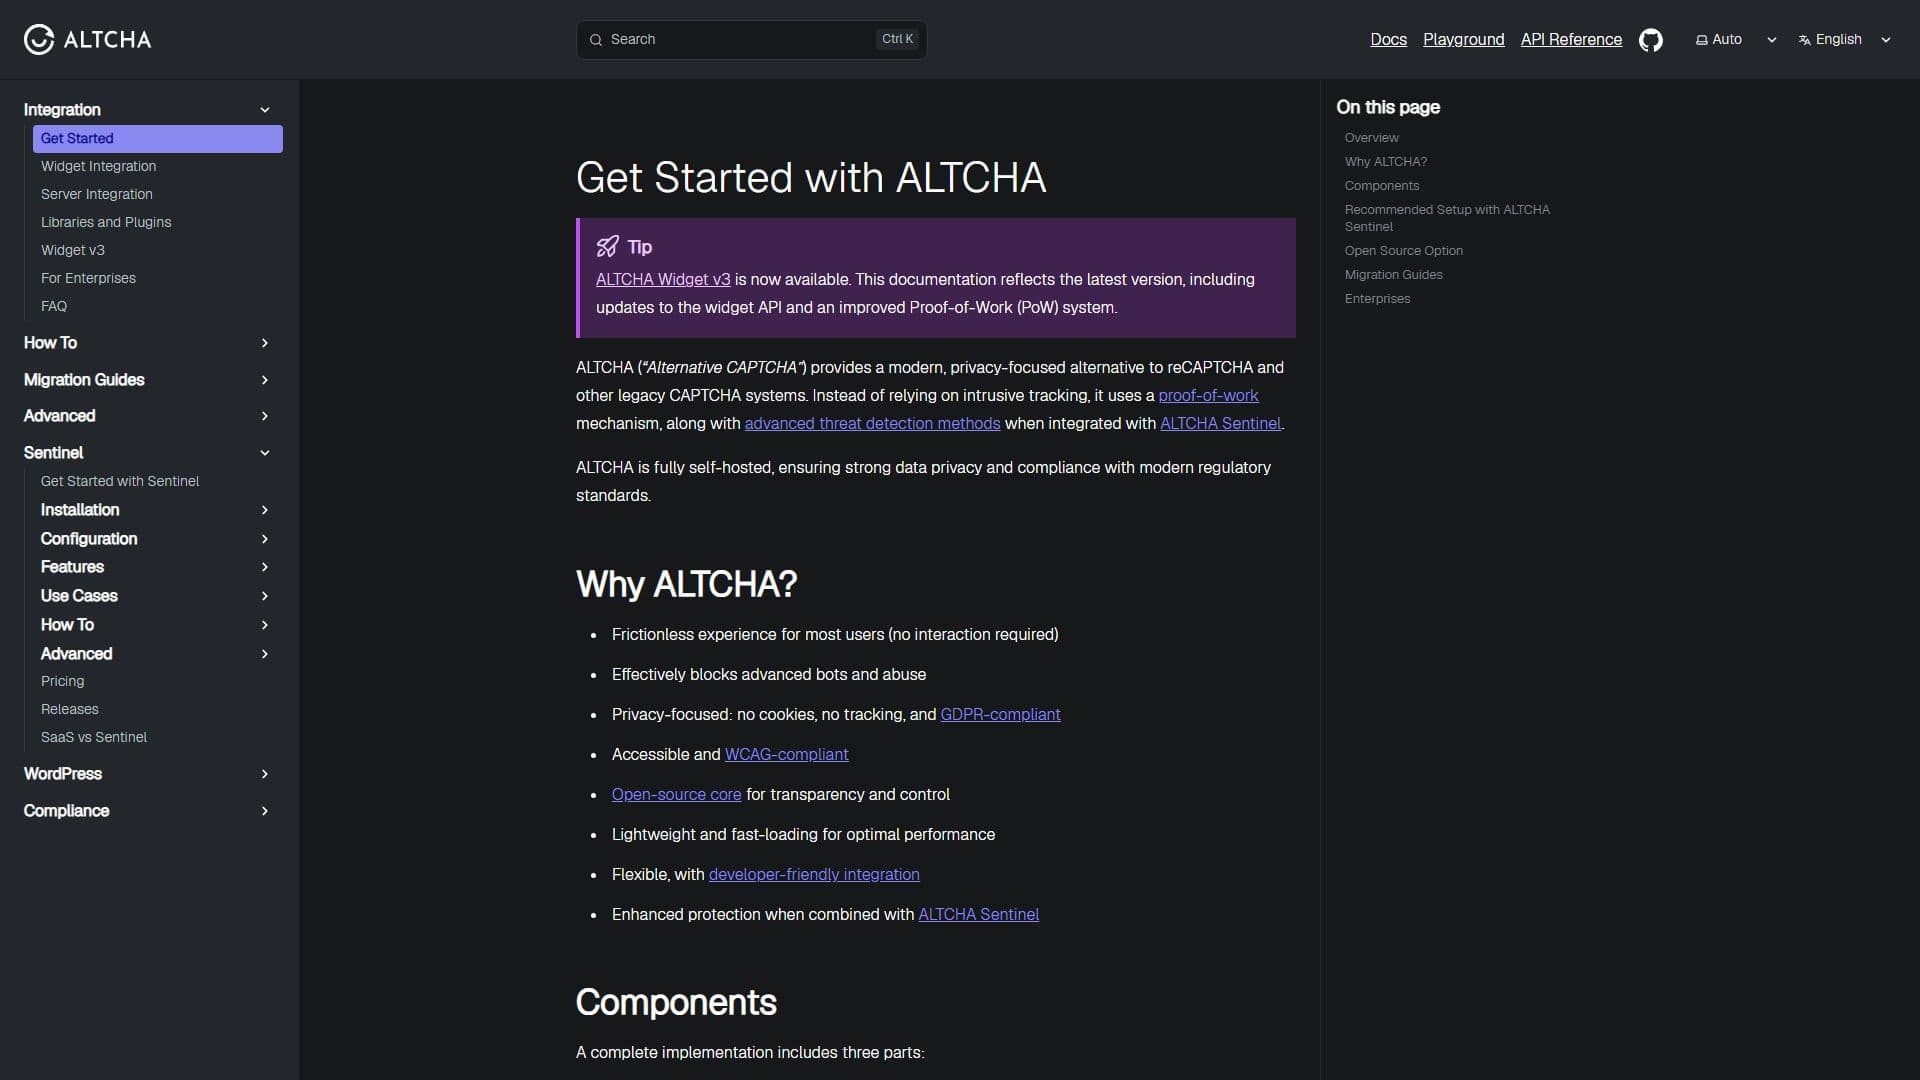Click the ALTCHA logo in header

click(x=88, y=40)
